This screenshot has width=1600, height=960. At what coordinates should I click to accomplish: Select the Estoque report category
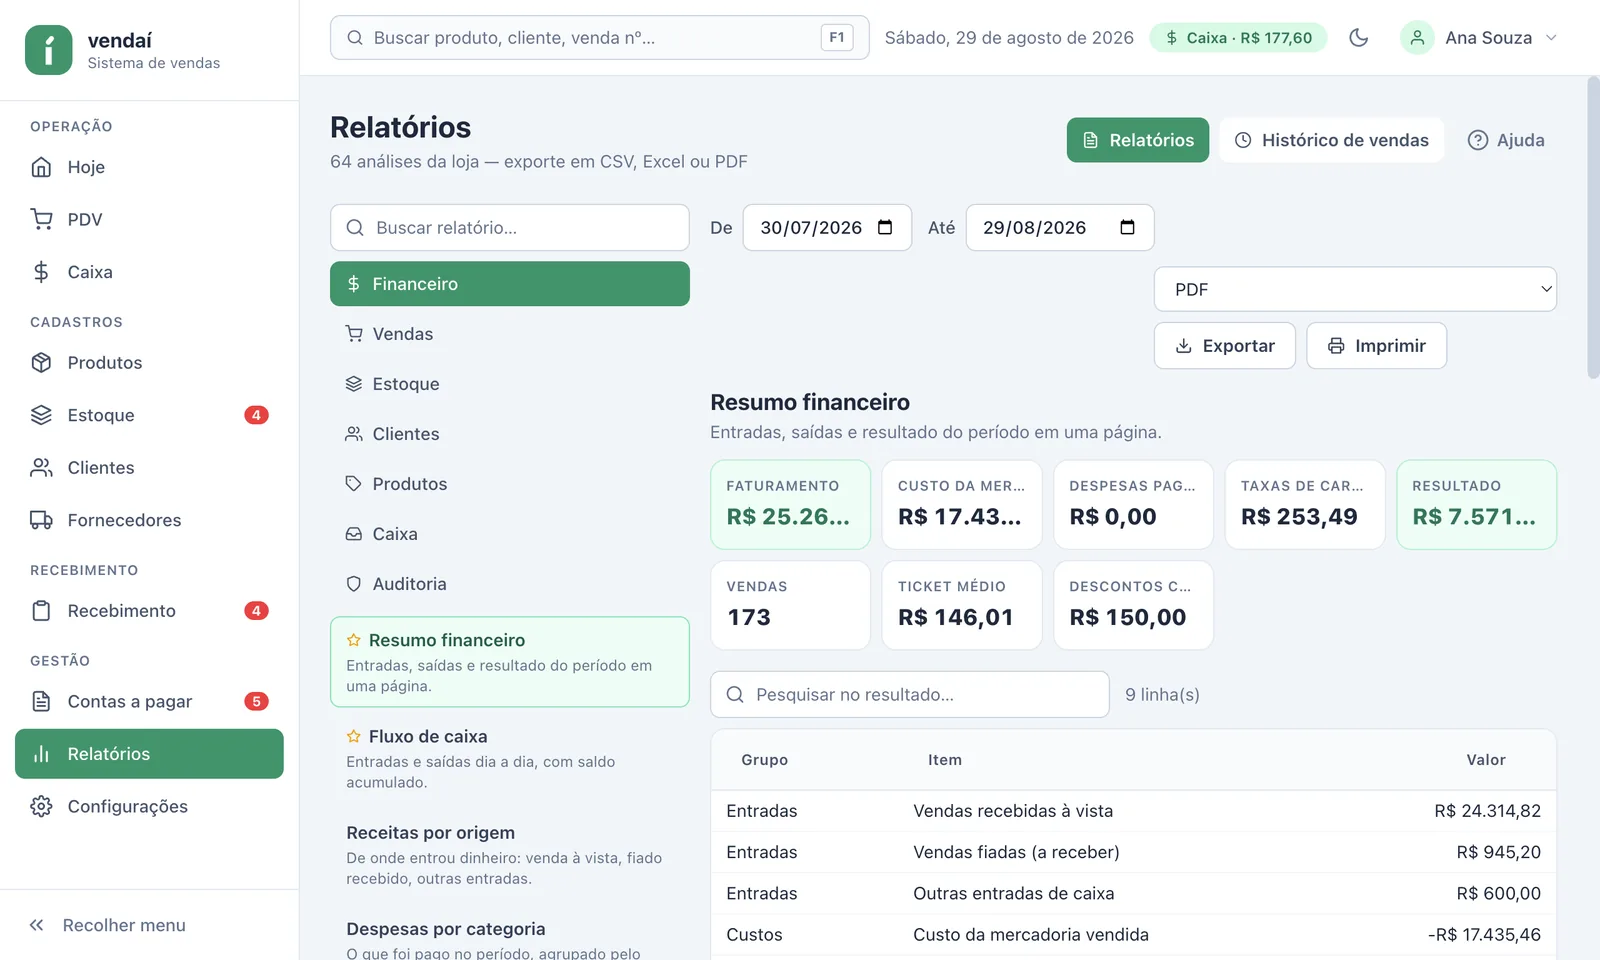click(x=510, y=384)
